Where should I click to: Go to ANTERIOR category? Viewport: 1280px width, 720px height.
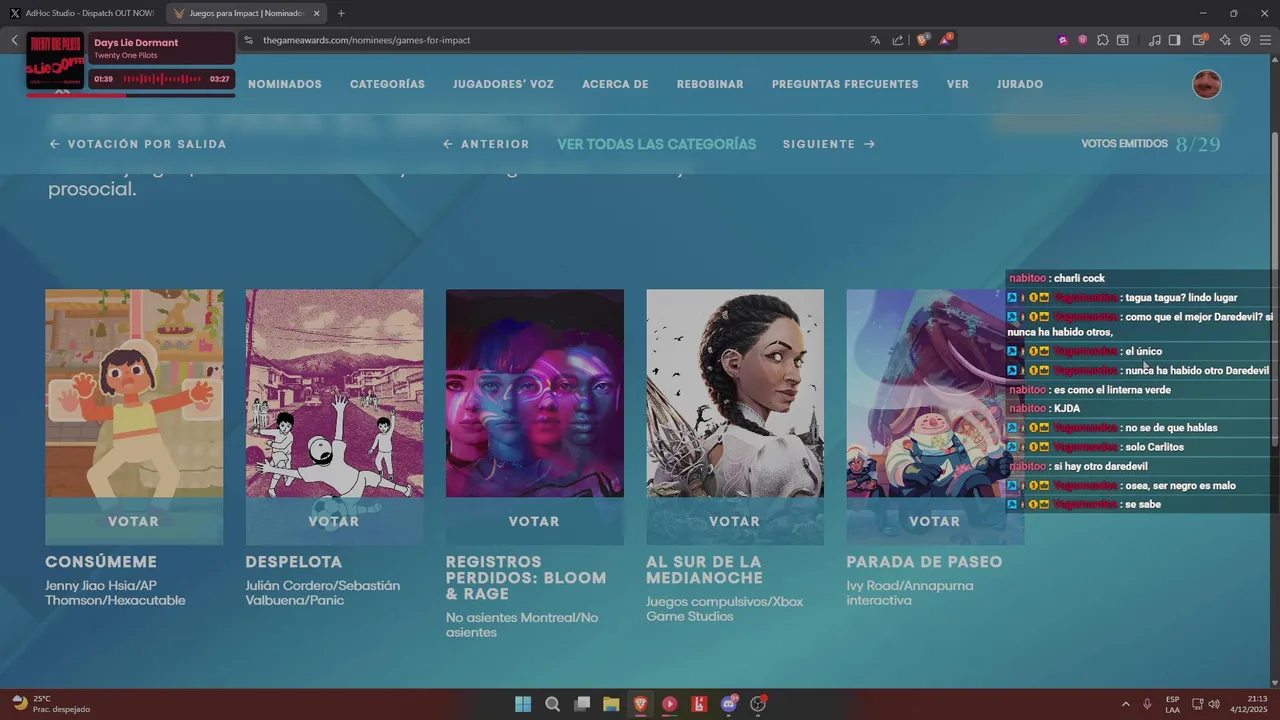pos(486,144)
